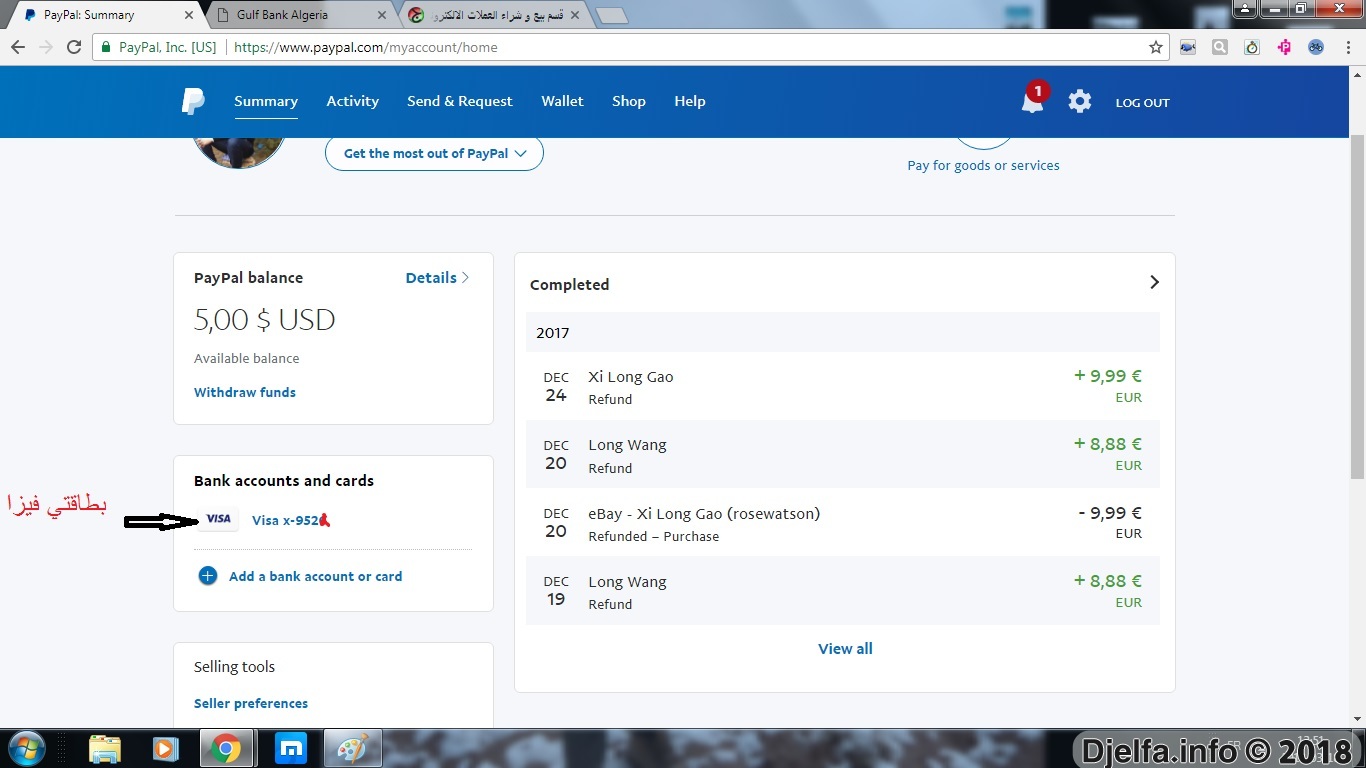Click the blue fish extension icon

coord(1188,47)
